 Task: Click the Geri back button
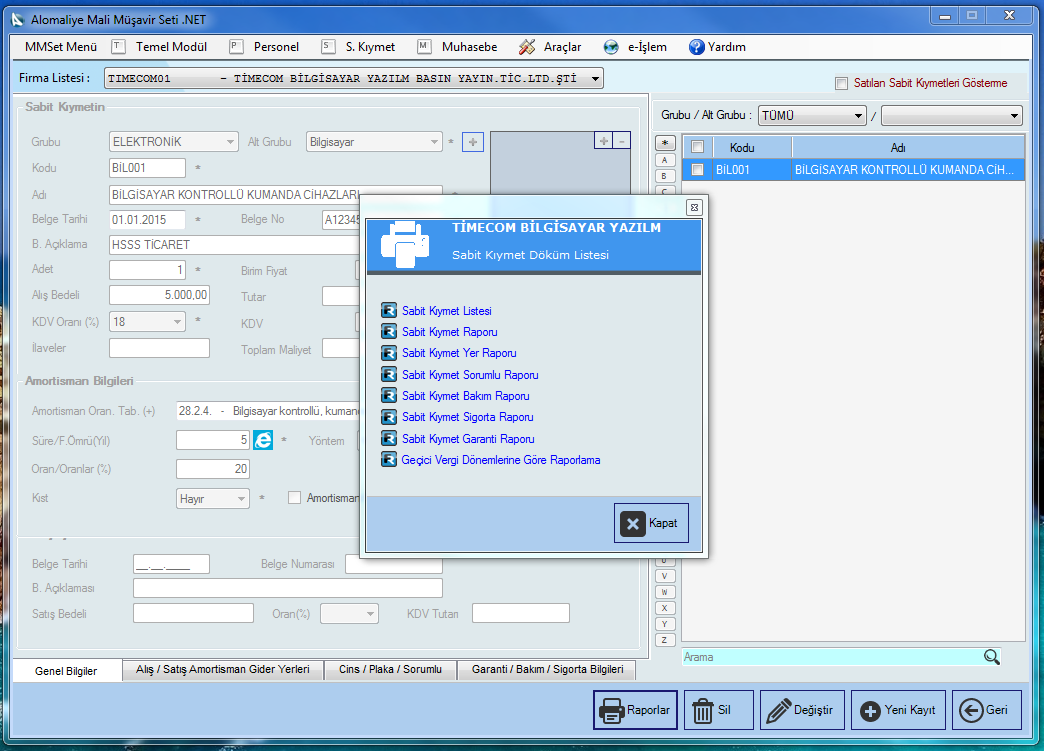click(987, 710)
